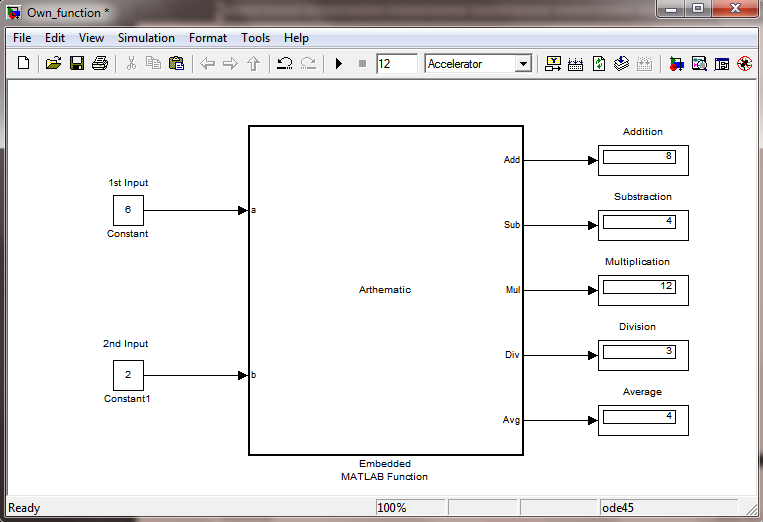Launch the Model Explorer icon
This screenshot has height=522, width=763.
699,63
